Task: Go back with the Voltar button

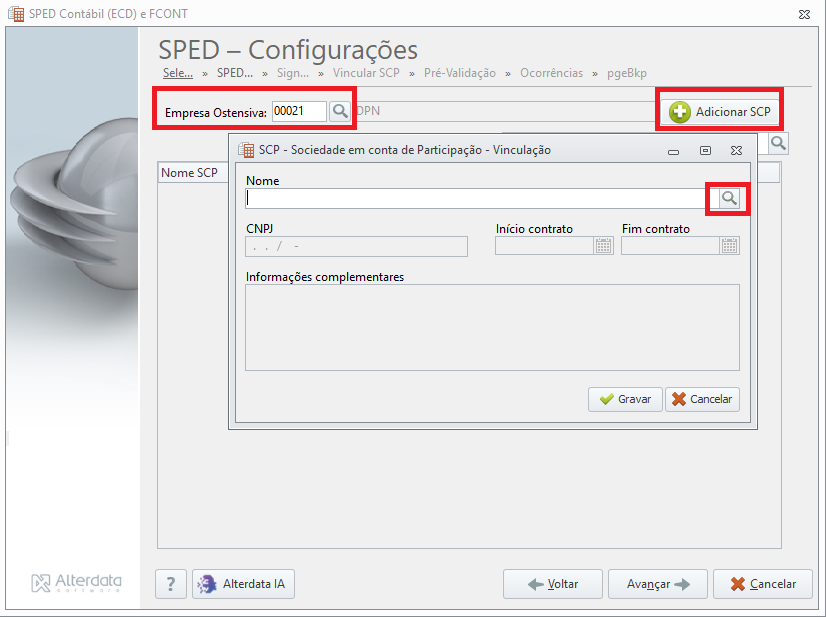Action: (553, 584)
